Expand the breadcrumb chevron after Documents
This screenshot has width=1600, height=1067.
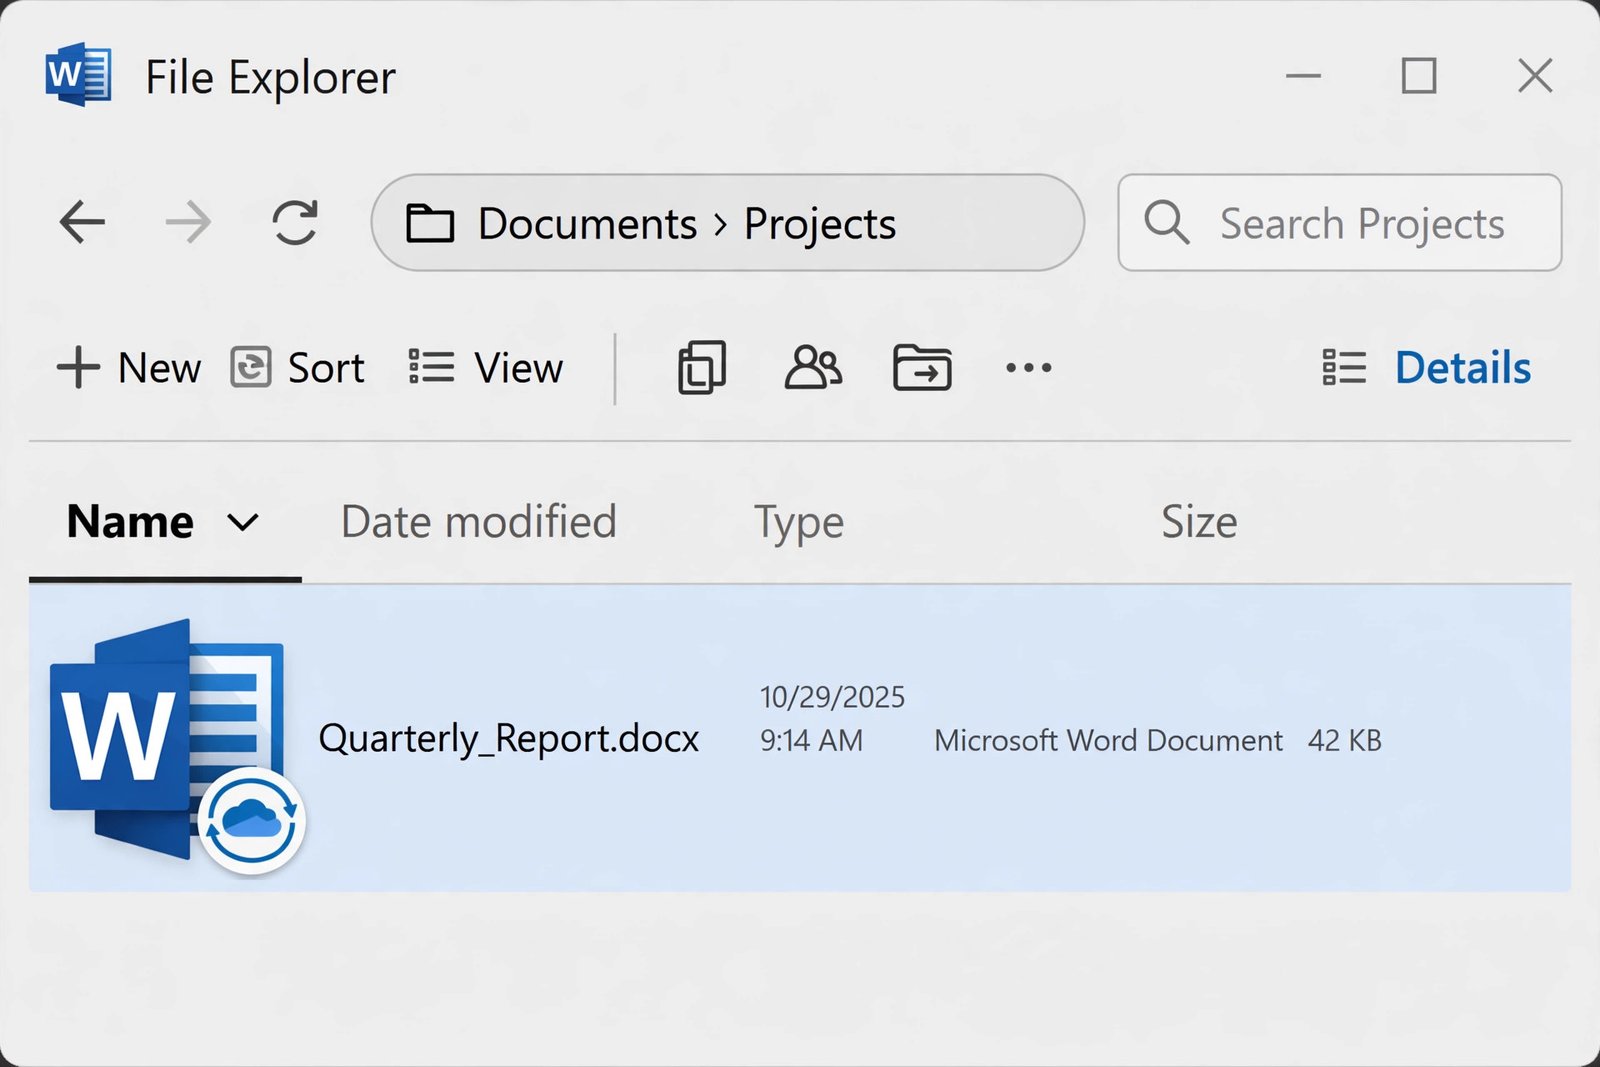(x=720, y=224)
